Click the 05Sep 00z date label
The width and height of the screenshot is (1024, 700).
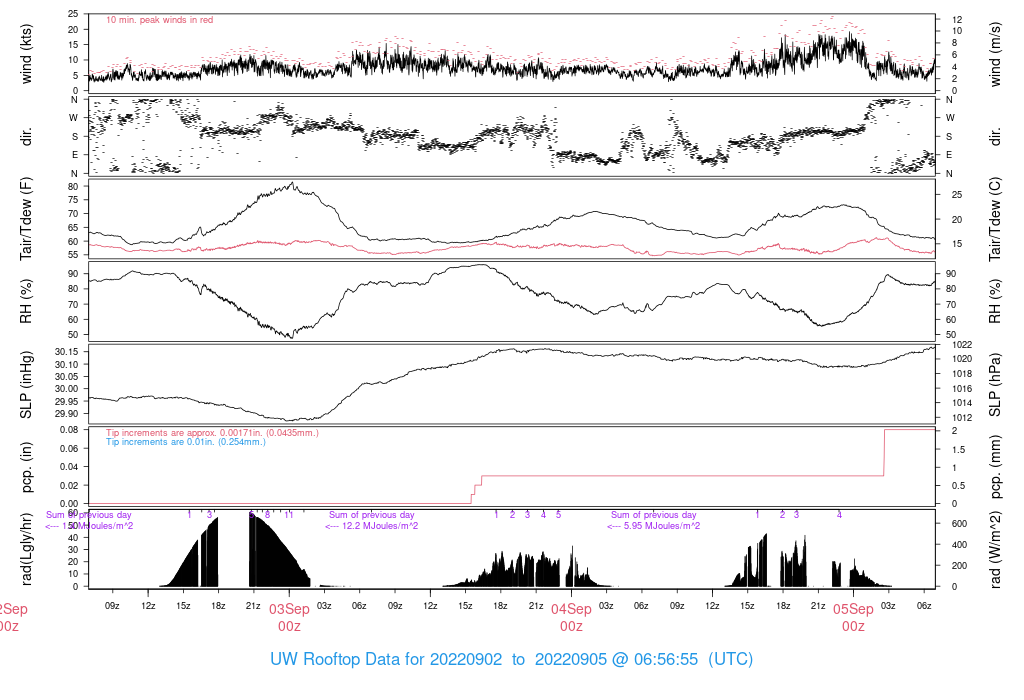[x=854, y=617]
